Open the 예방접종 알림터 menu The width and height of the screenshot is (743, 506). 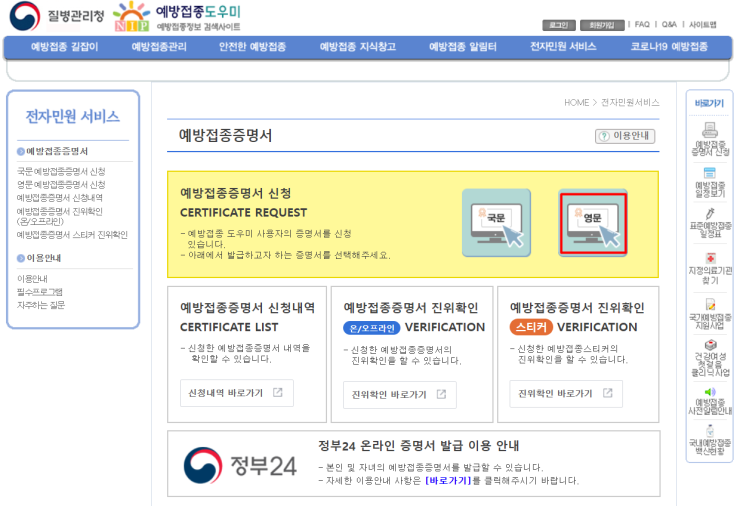tap(462, 46)
